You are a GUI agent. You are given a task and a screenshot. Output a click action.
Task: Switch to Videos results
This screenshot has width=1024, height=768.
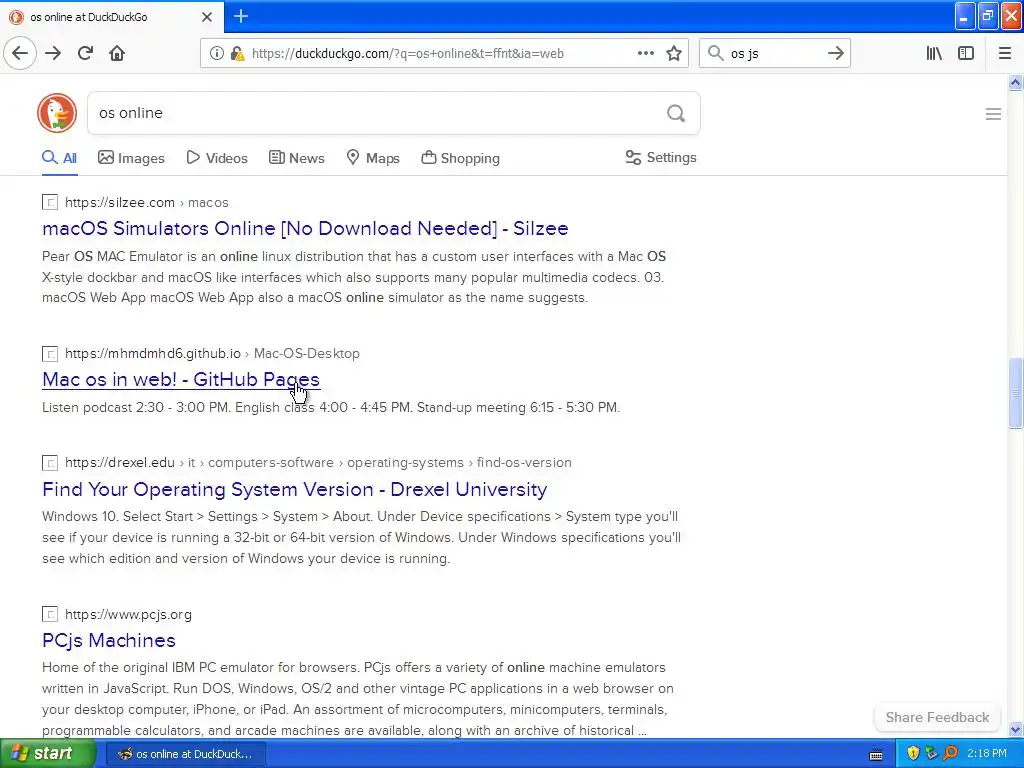(217, 158)
